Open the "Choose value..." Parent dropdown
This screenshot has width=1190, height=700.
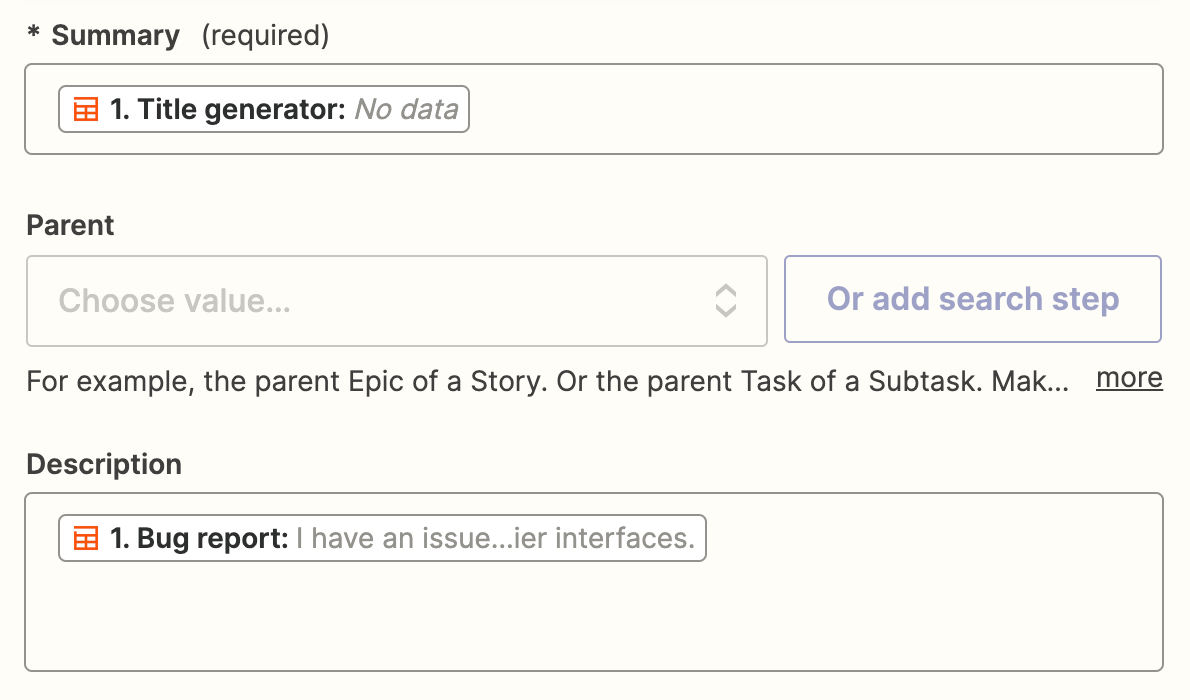click(x=380, y=300)
